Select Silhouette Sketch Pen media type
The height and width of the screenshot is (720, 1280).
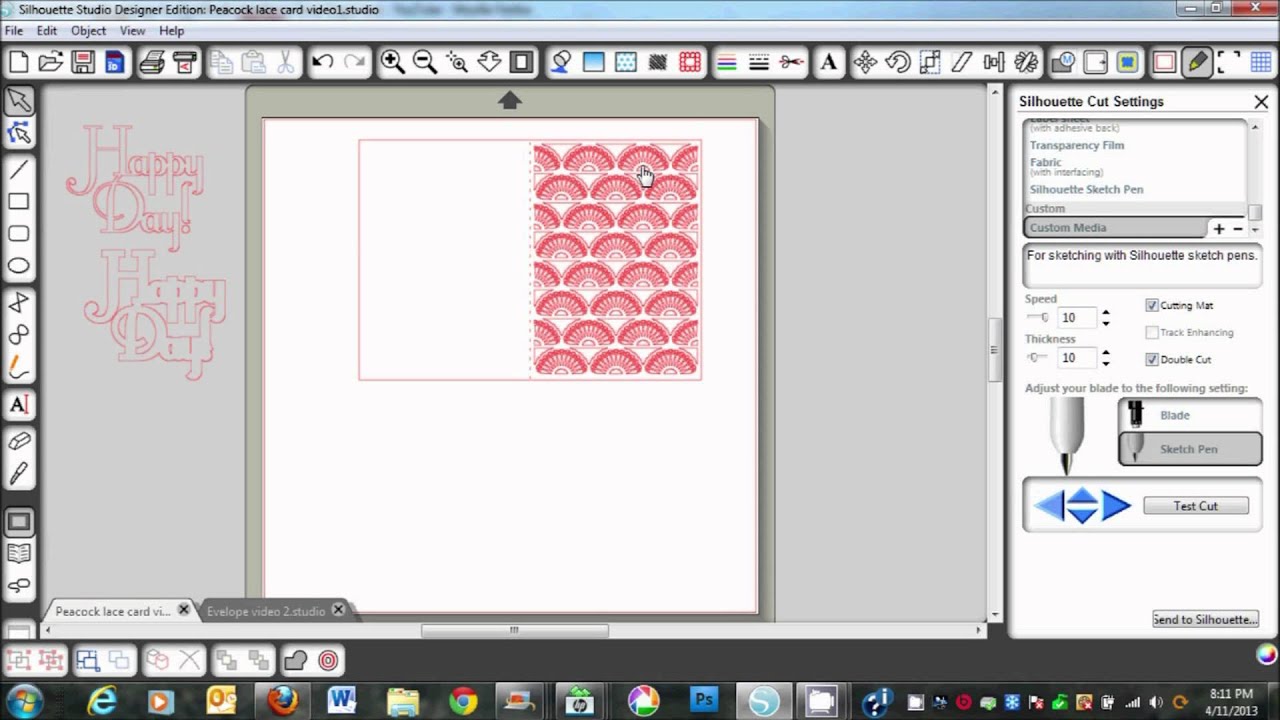click(x=1086, y=189)
